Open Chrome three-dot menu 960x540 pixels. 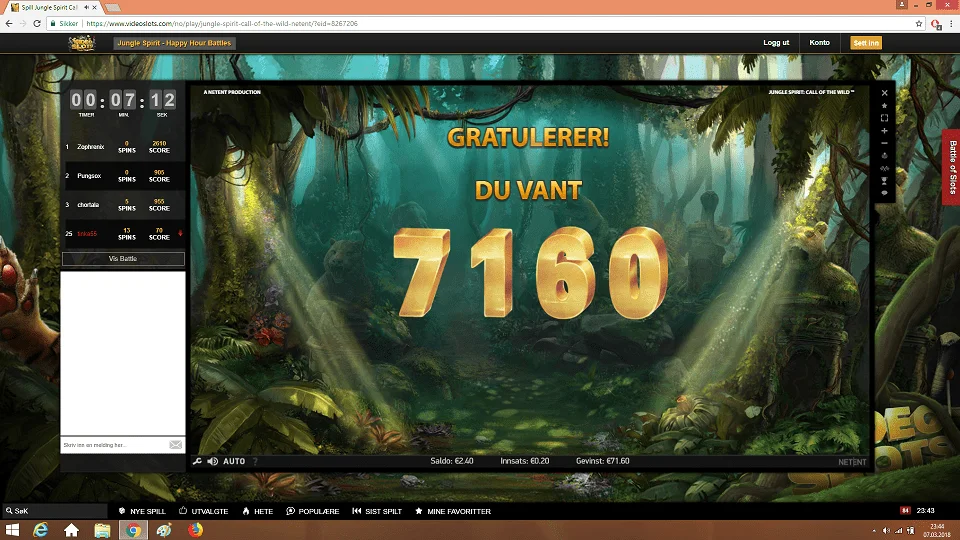pyautogui.click(x=951, y=23)
